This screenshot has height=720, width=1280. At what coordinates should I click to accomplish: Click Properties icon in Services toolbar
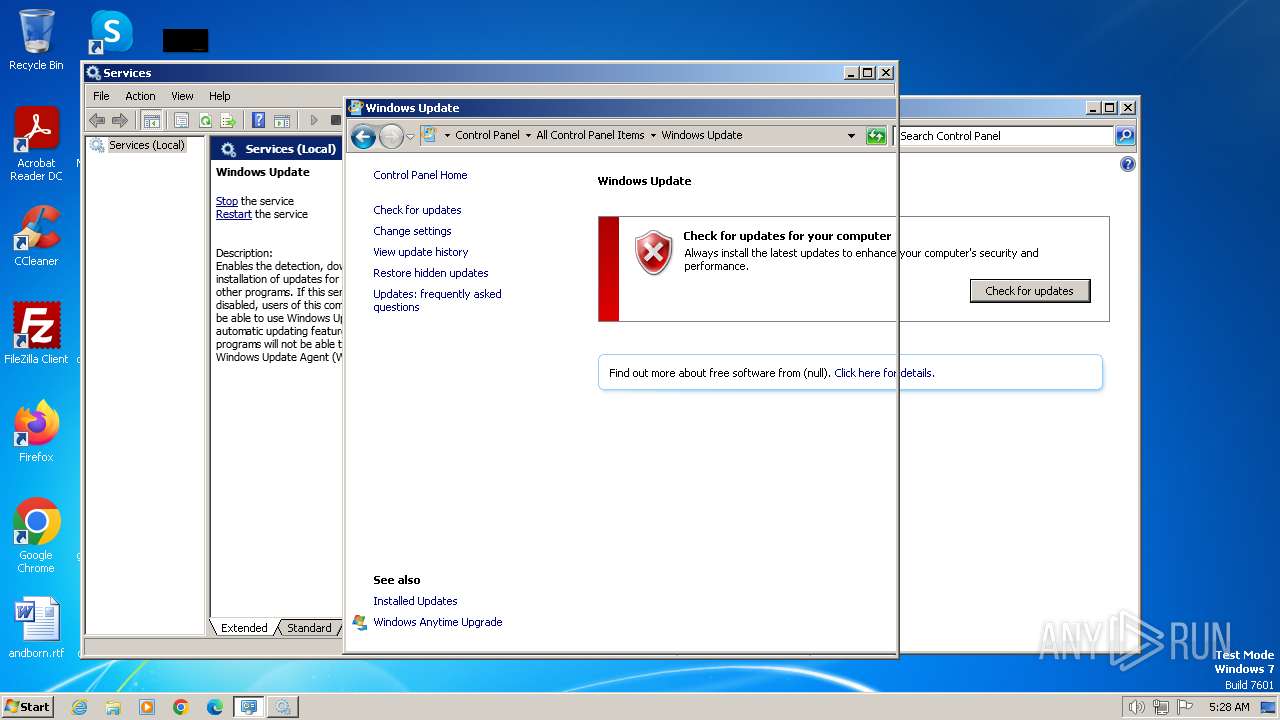pos(181,120)
